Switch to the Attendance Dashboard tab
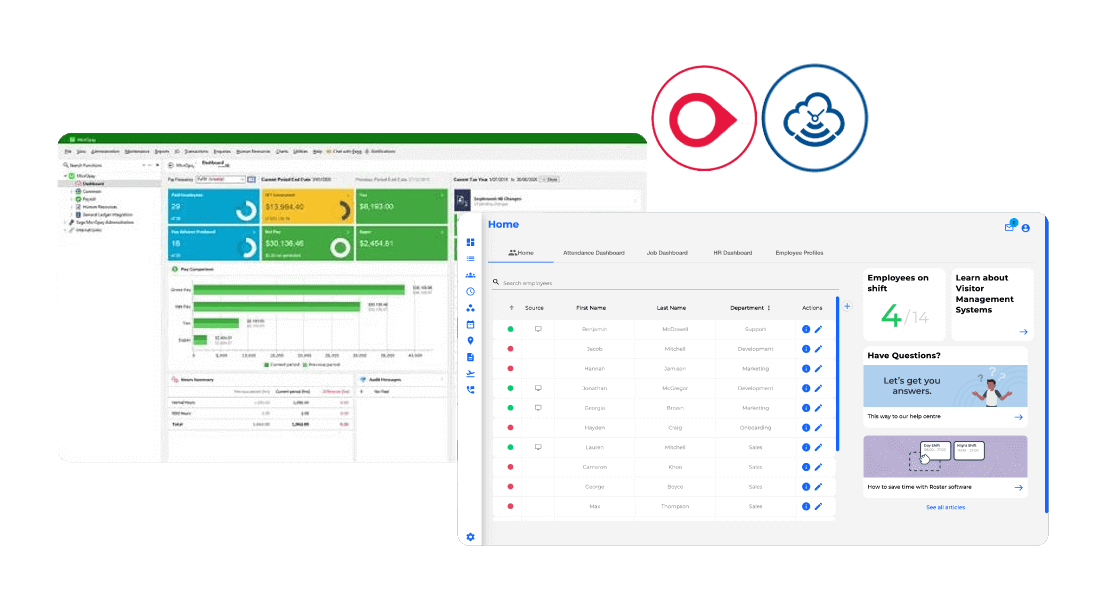This screenshot has height=611, width=1106. pyautogui.click(x=593, y=253)
